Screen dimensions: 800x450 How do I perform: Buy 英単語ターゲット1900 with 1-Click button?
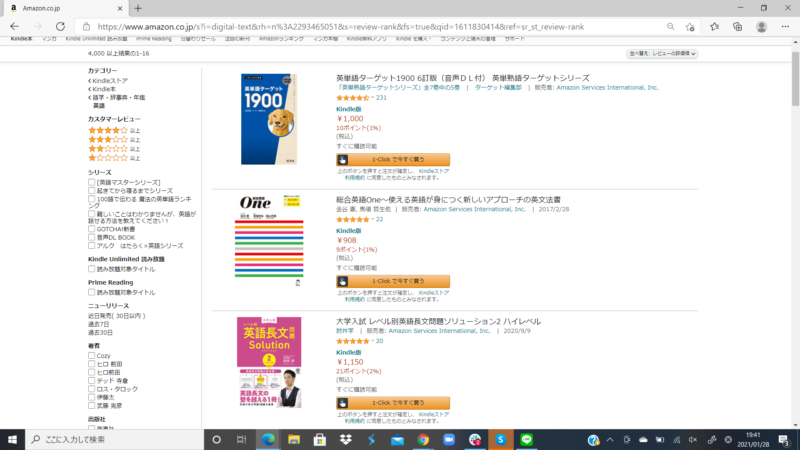(x=393, y=160)
